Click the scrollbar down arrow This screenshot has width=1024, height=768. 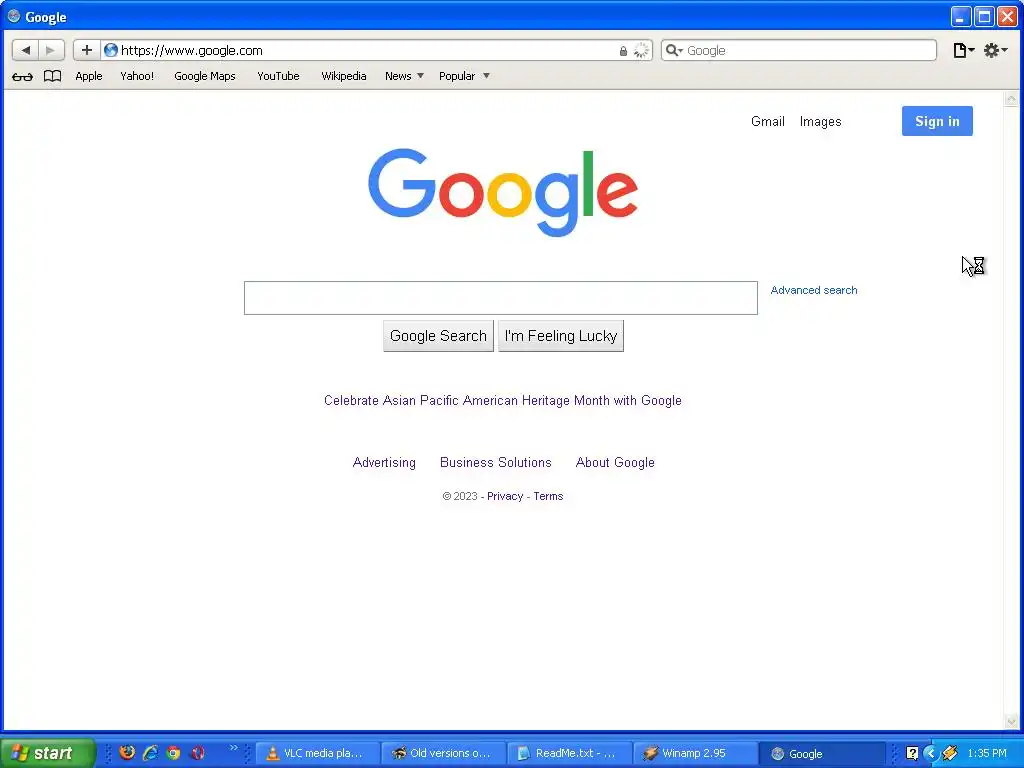[x=1011, y=722]
